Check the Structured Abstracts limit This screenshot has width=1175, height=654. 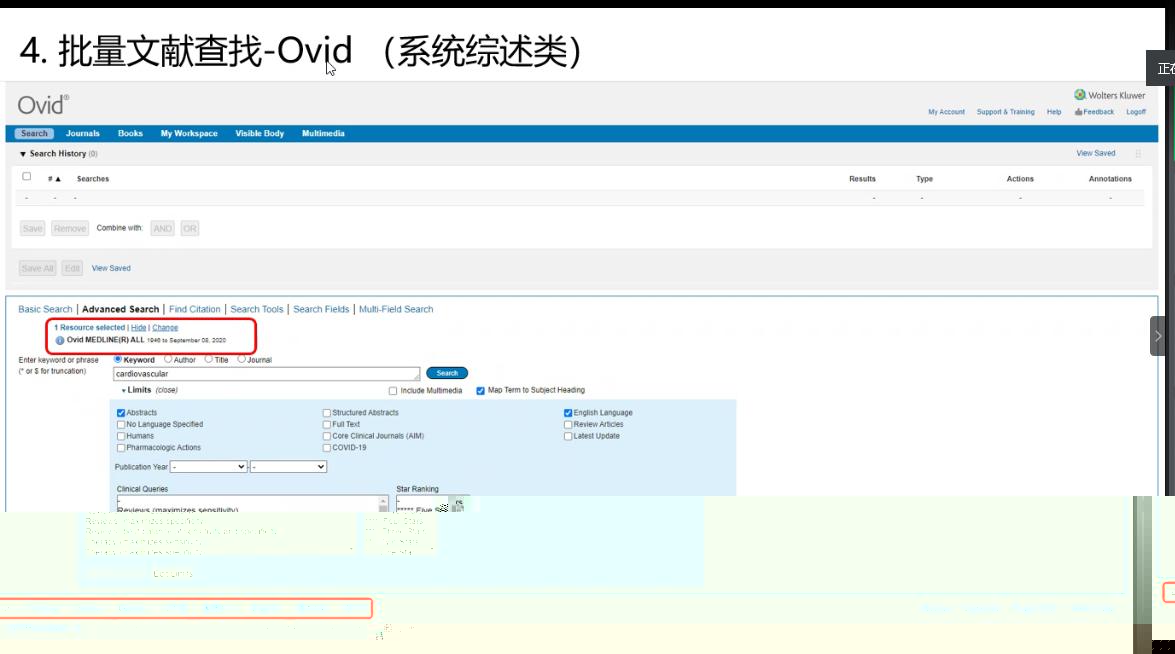(x=327, y=413)
